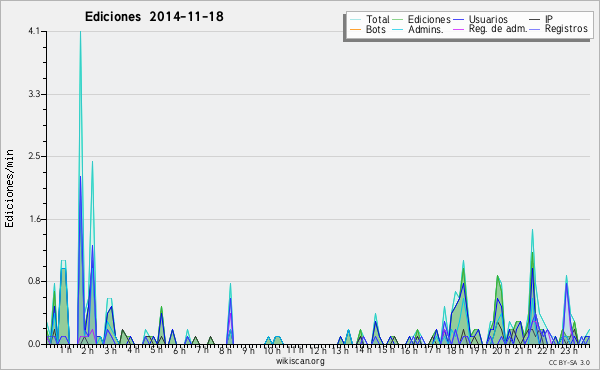Click the Total legend color line
Viewport: 600px width, 370px height.
click(x=355, y=20)
